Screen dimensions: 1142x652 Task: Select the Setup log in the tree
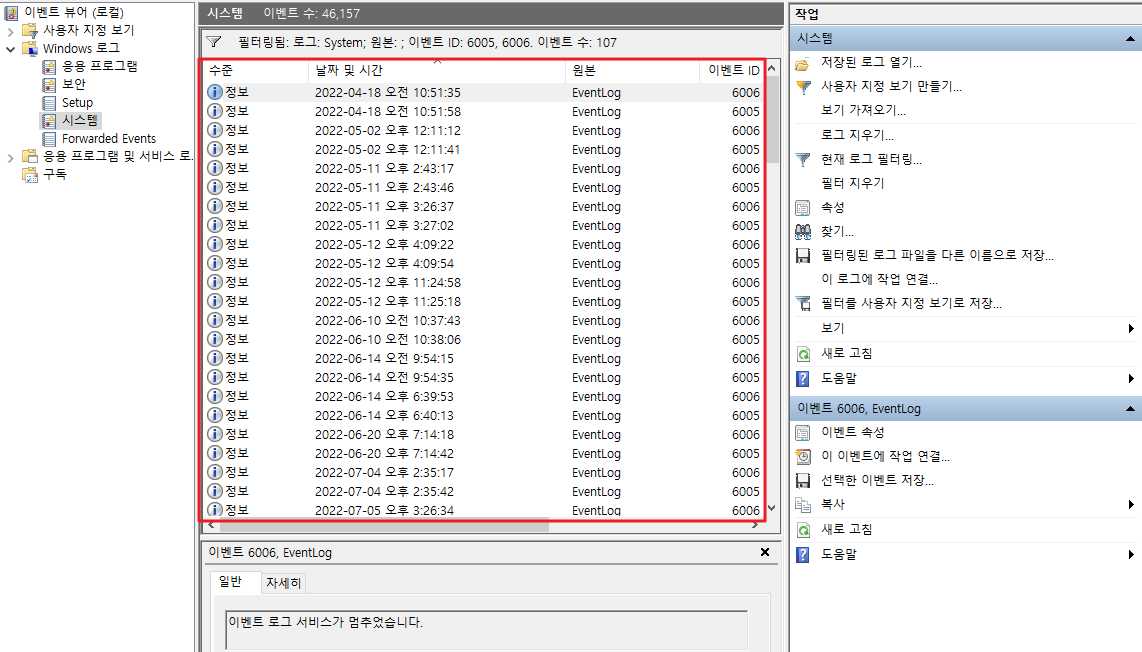point(77,103)
